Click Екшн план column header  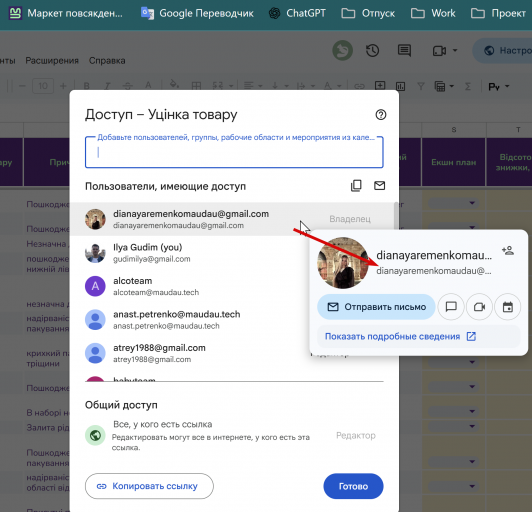tap(454, 162)
